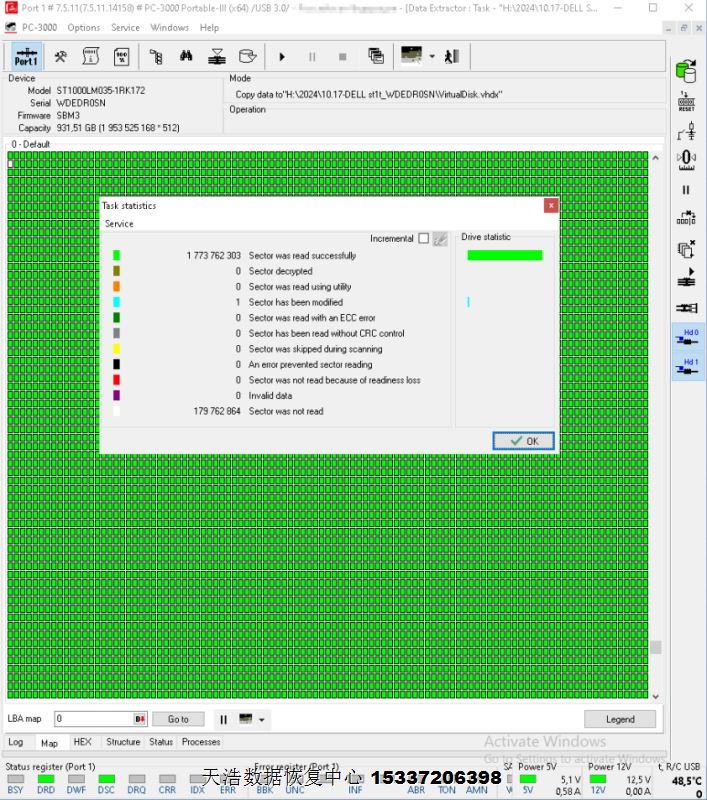Image resolution: width=707 pixels, height=800 pixels.
Task: Click the Legend button
Action: [620, 719]
